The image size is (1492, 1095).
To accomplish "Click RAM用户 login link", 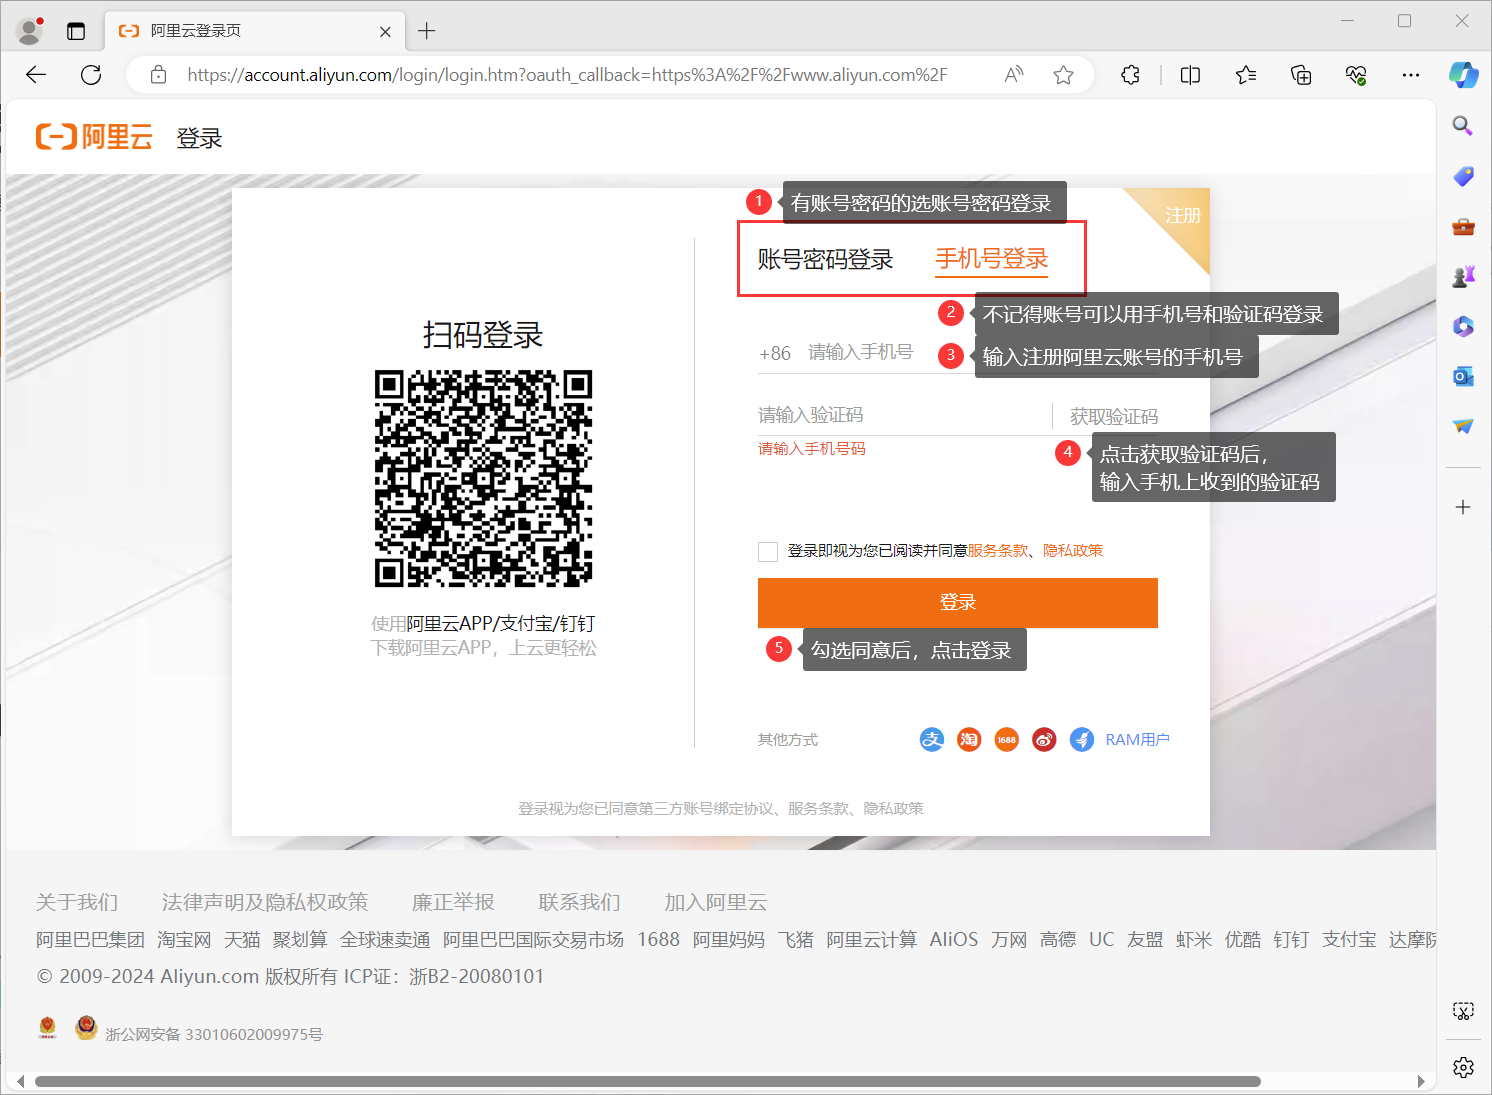I will coord(1137,740).
